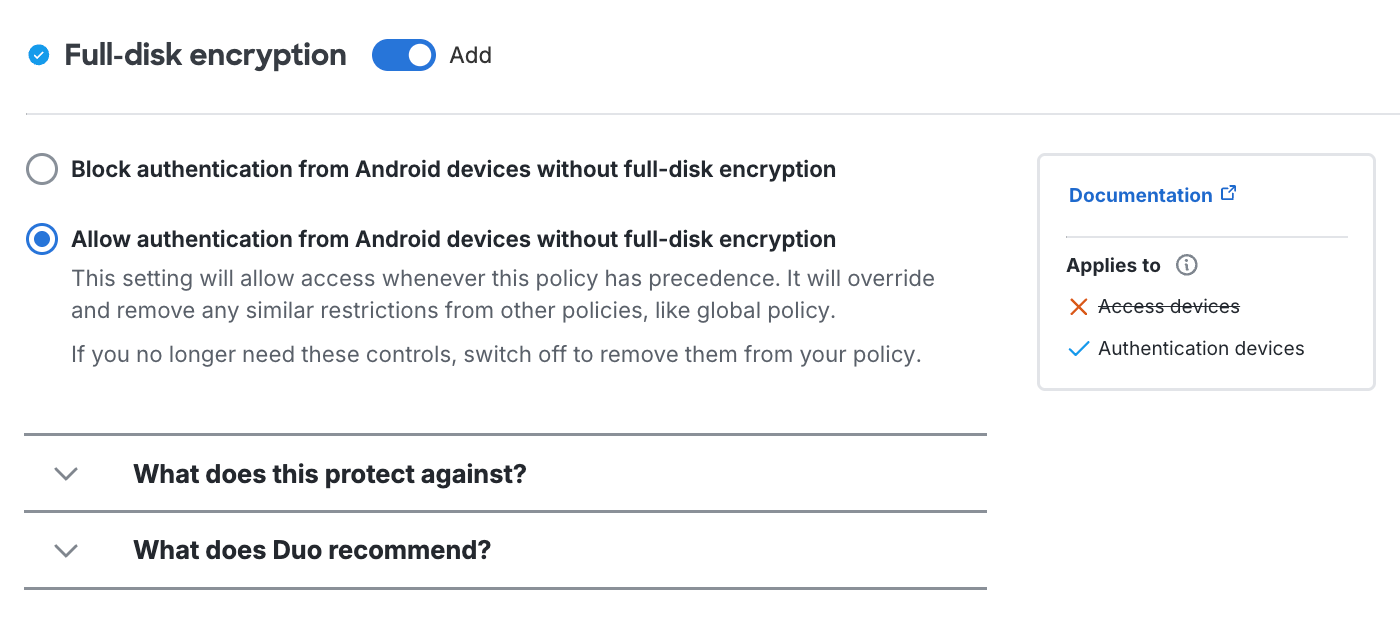Switch to the Documentation panel heading
The image size is (1400, 617).
(x=1143, y=194)
